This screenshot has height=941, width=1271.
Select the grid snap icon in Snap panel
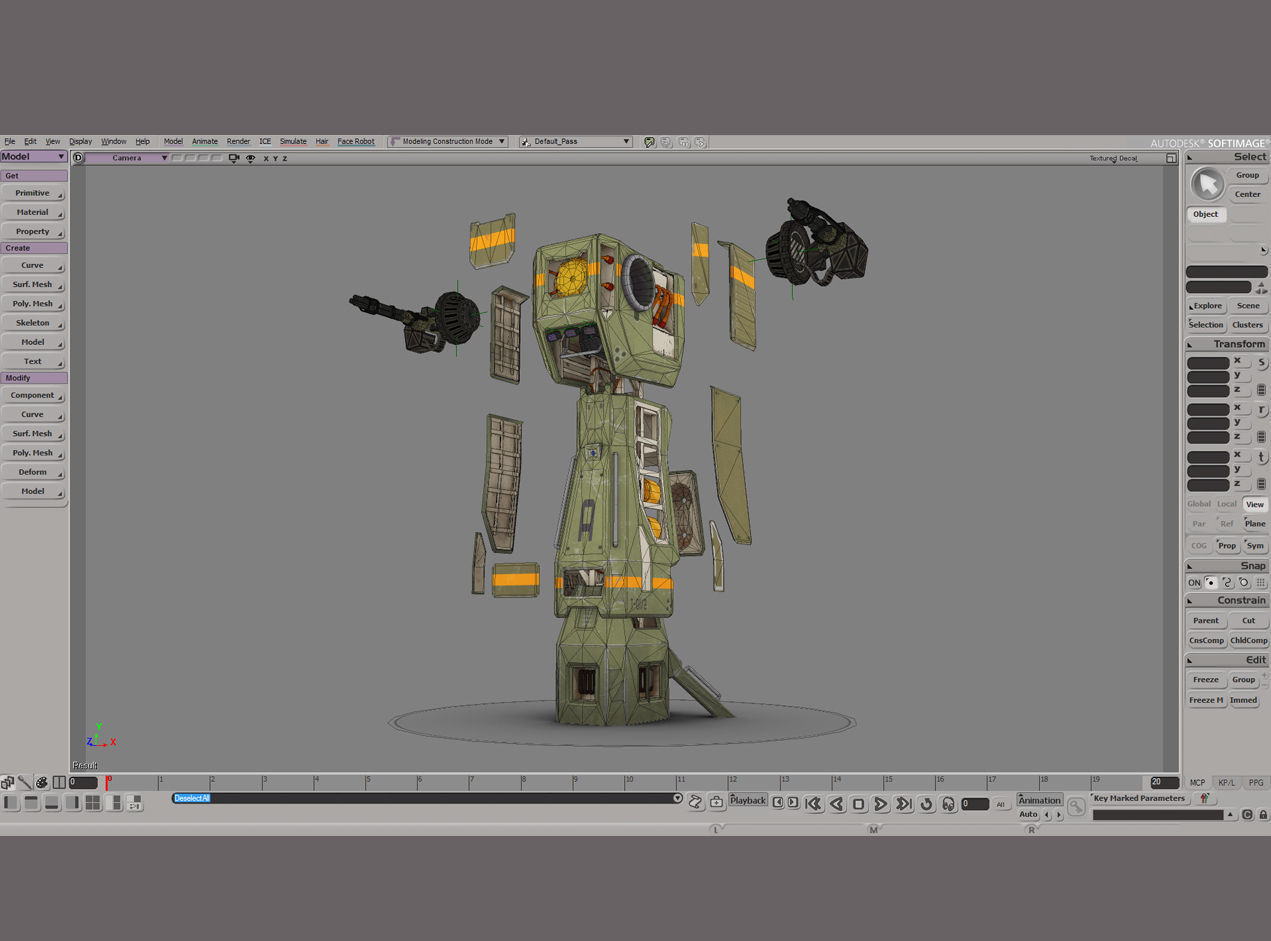point(1261,582)
